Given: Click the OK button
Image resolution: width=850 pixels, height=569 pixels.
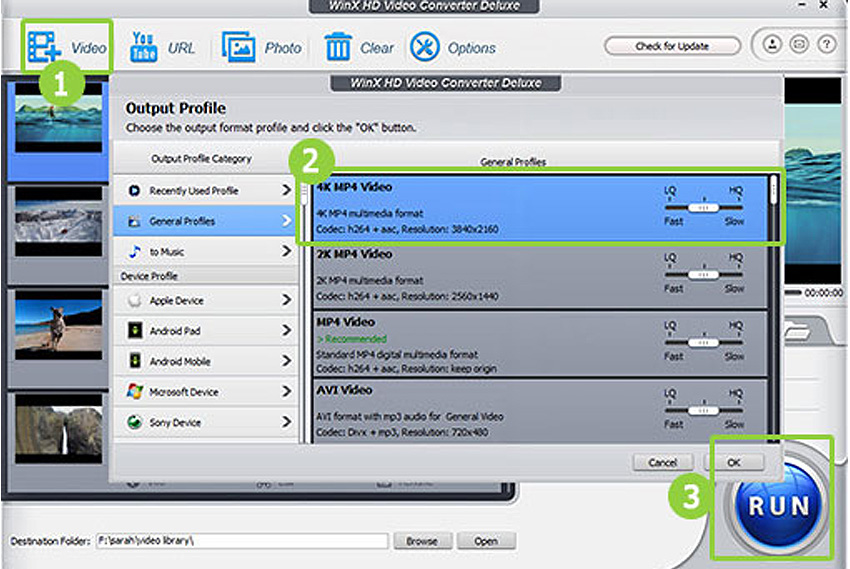Looking at the screenshot, I should [x=734, y=462].
